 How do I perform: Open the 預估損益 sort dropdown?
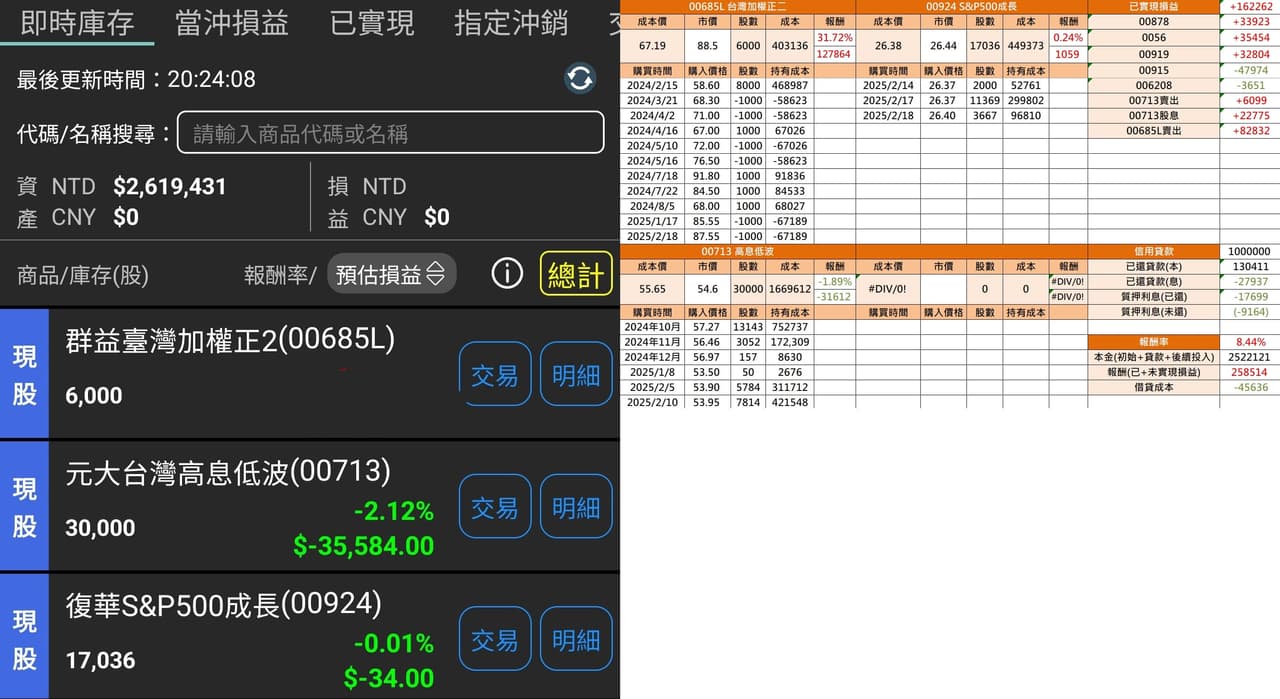pos(392,274)
